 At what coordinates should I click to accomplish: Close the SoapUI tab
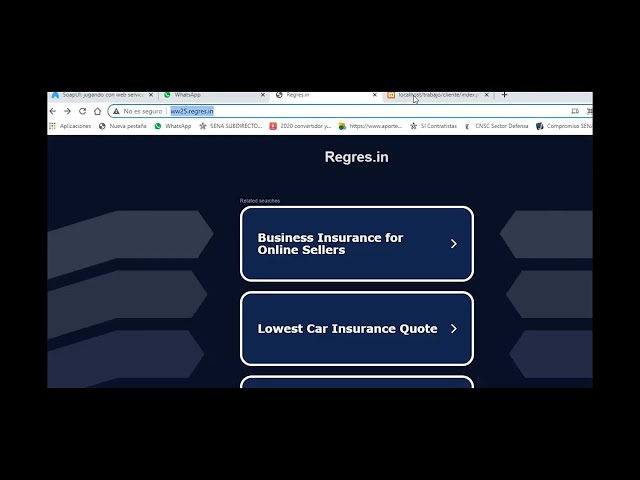point(151,95)
